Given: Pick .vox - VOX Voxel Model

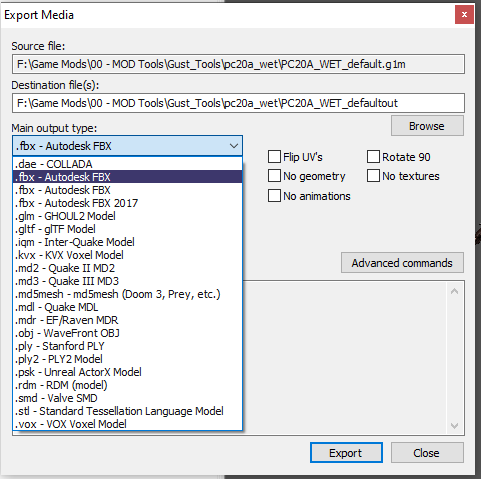Looking at the screenshot, I should (x=127, y=424).
